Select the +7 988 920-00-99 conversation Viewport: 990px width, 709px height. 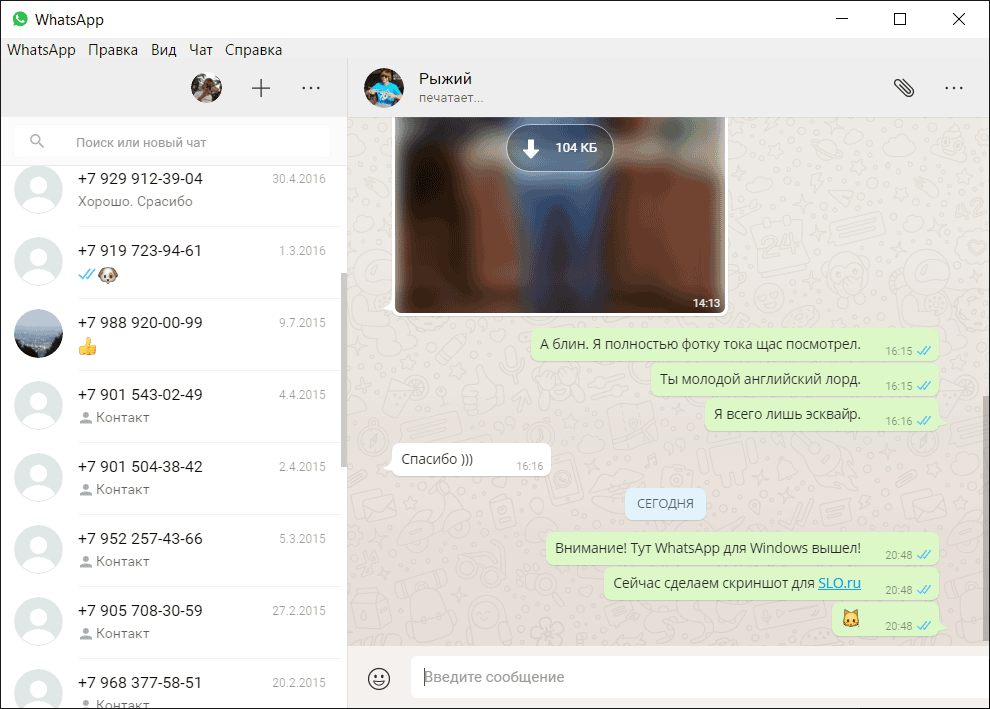pyautogui.click(x=172, y=334)
